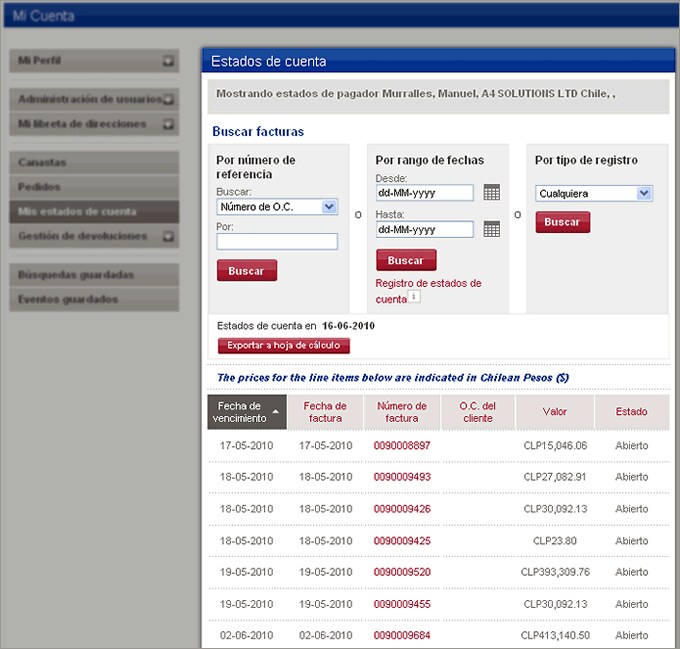Open invoice number 0090008897
The image size is (680, 649).
(x=402, y=445)
